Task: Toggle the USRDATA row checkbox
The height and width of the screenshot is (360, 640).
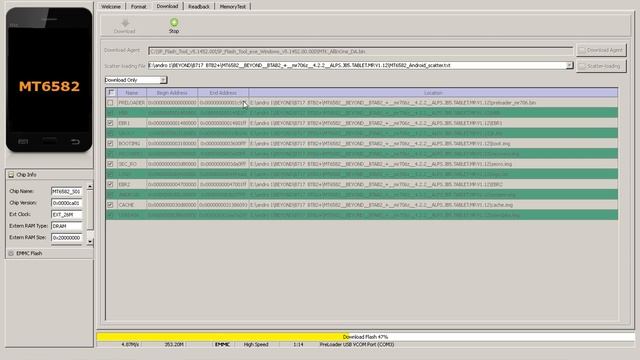Action: [x=110, y=215]
